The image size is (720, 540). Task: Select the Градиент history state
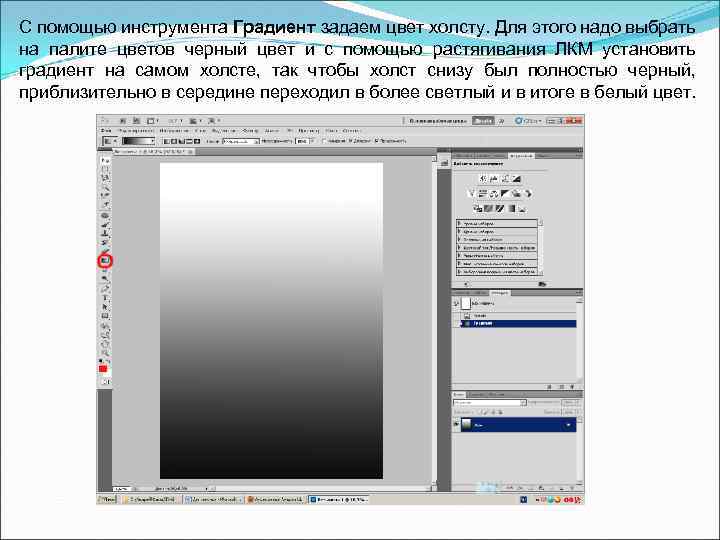point(518,323)
